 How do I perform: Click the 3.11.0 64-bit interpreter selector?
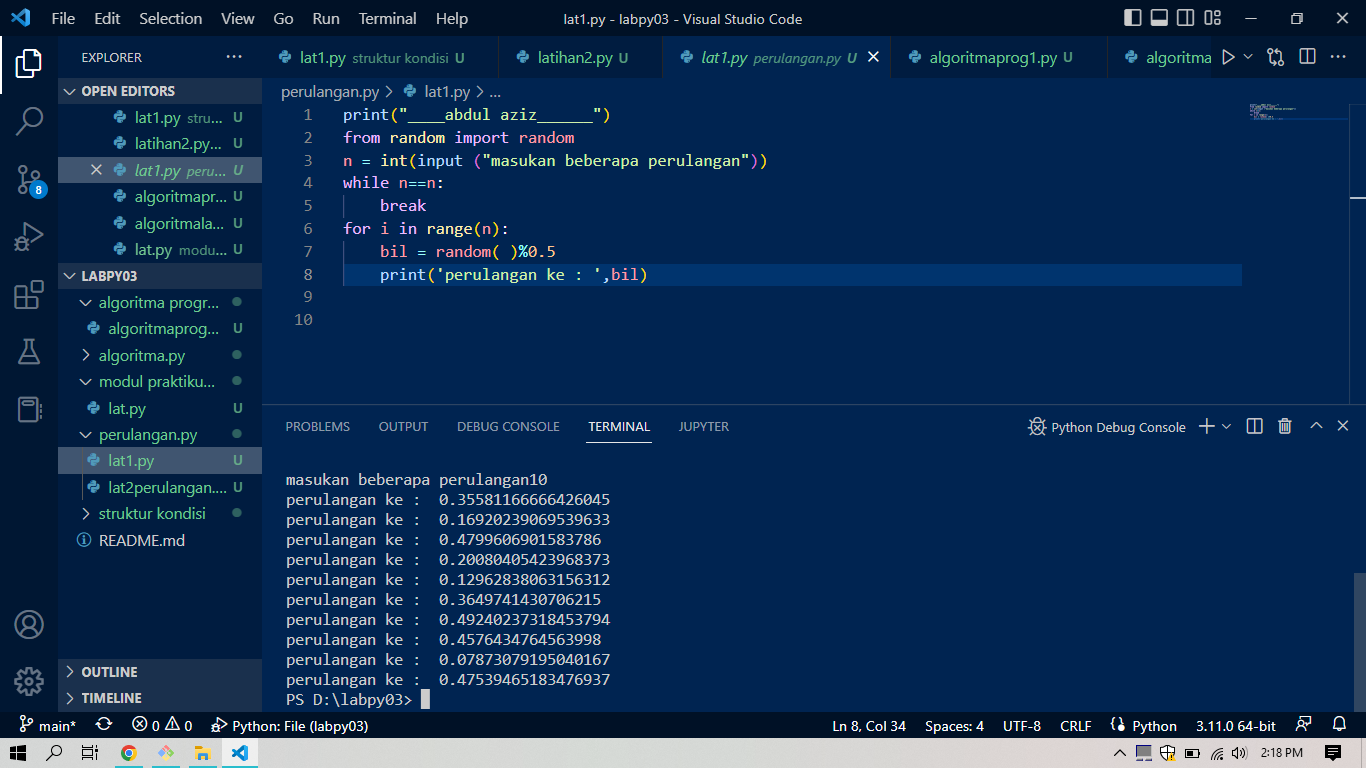(1236, 726)
